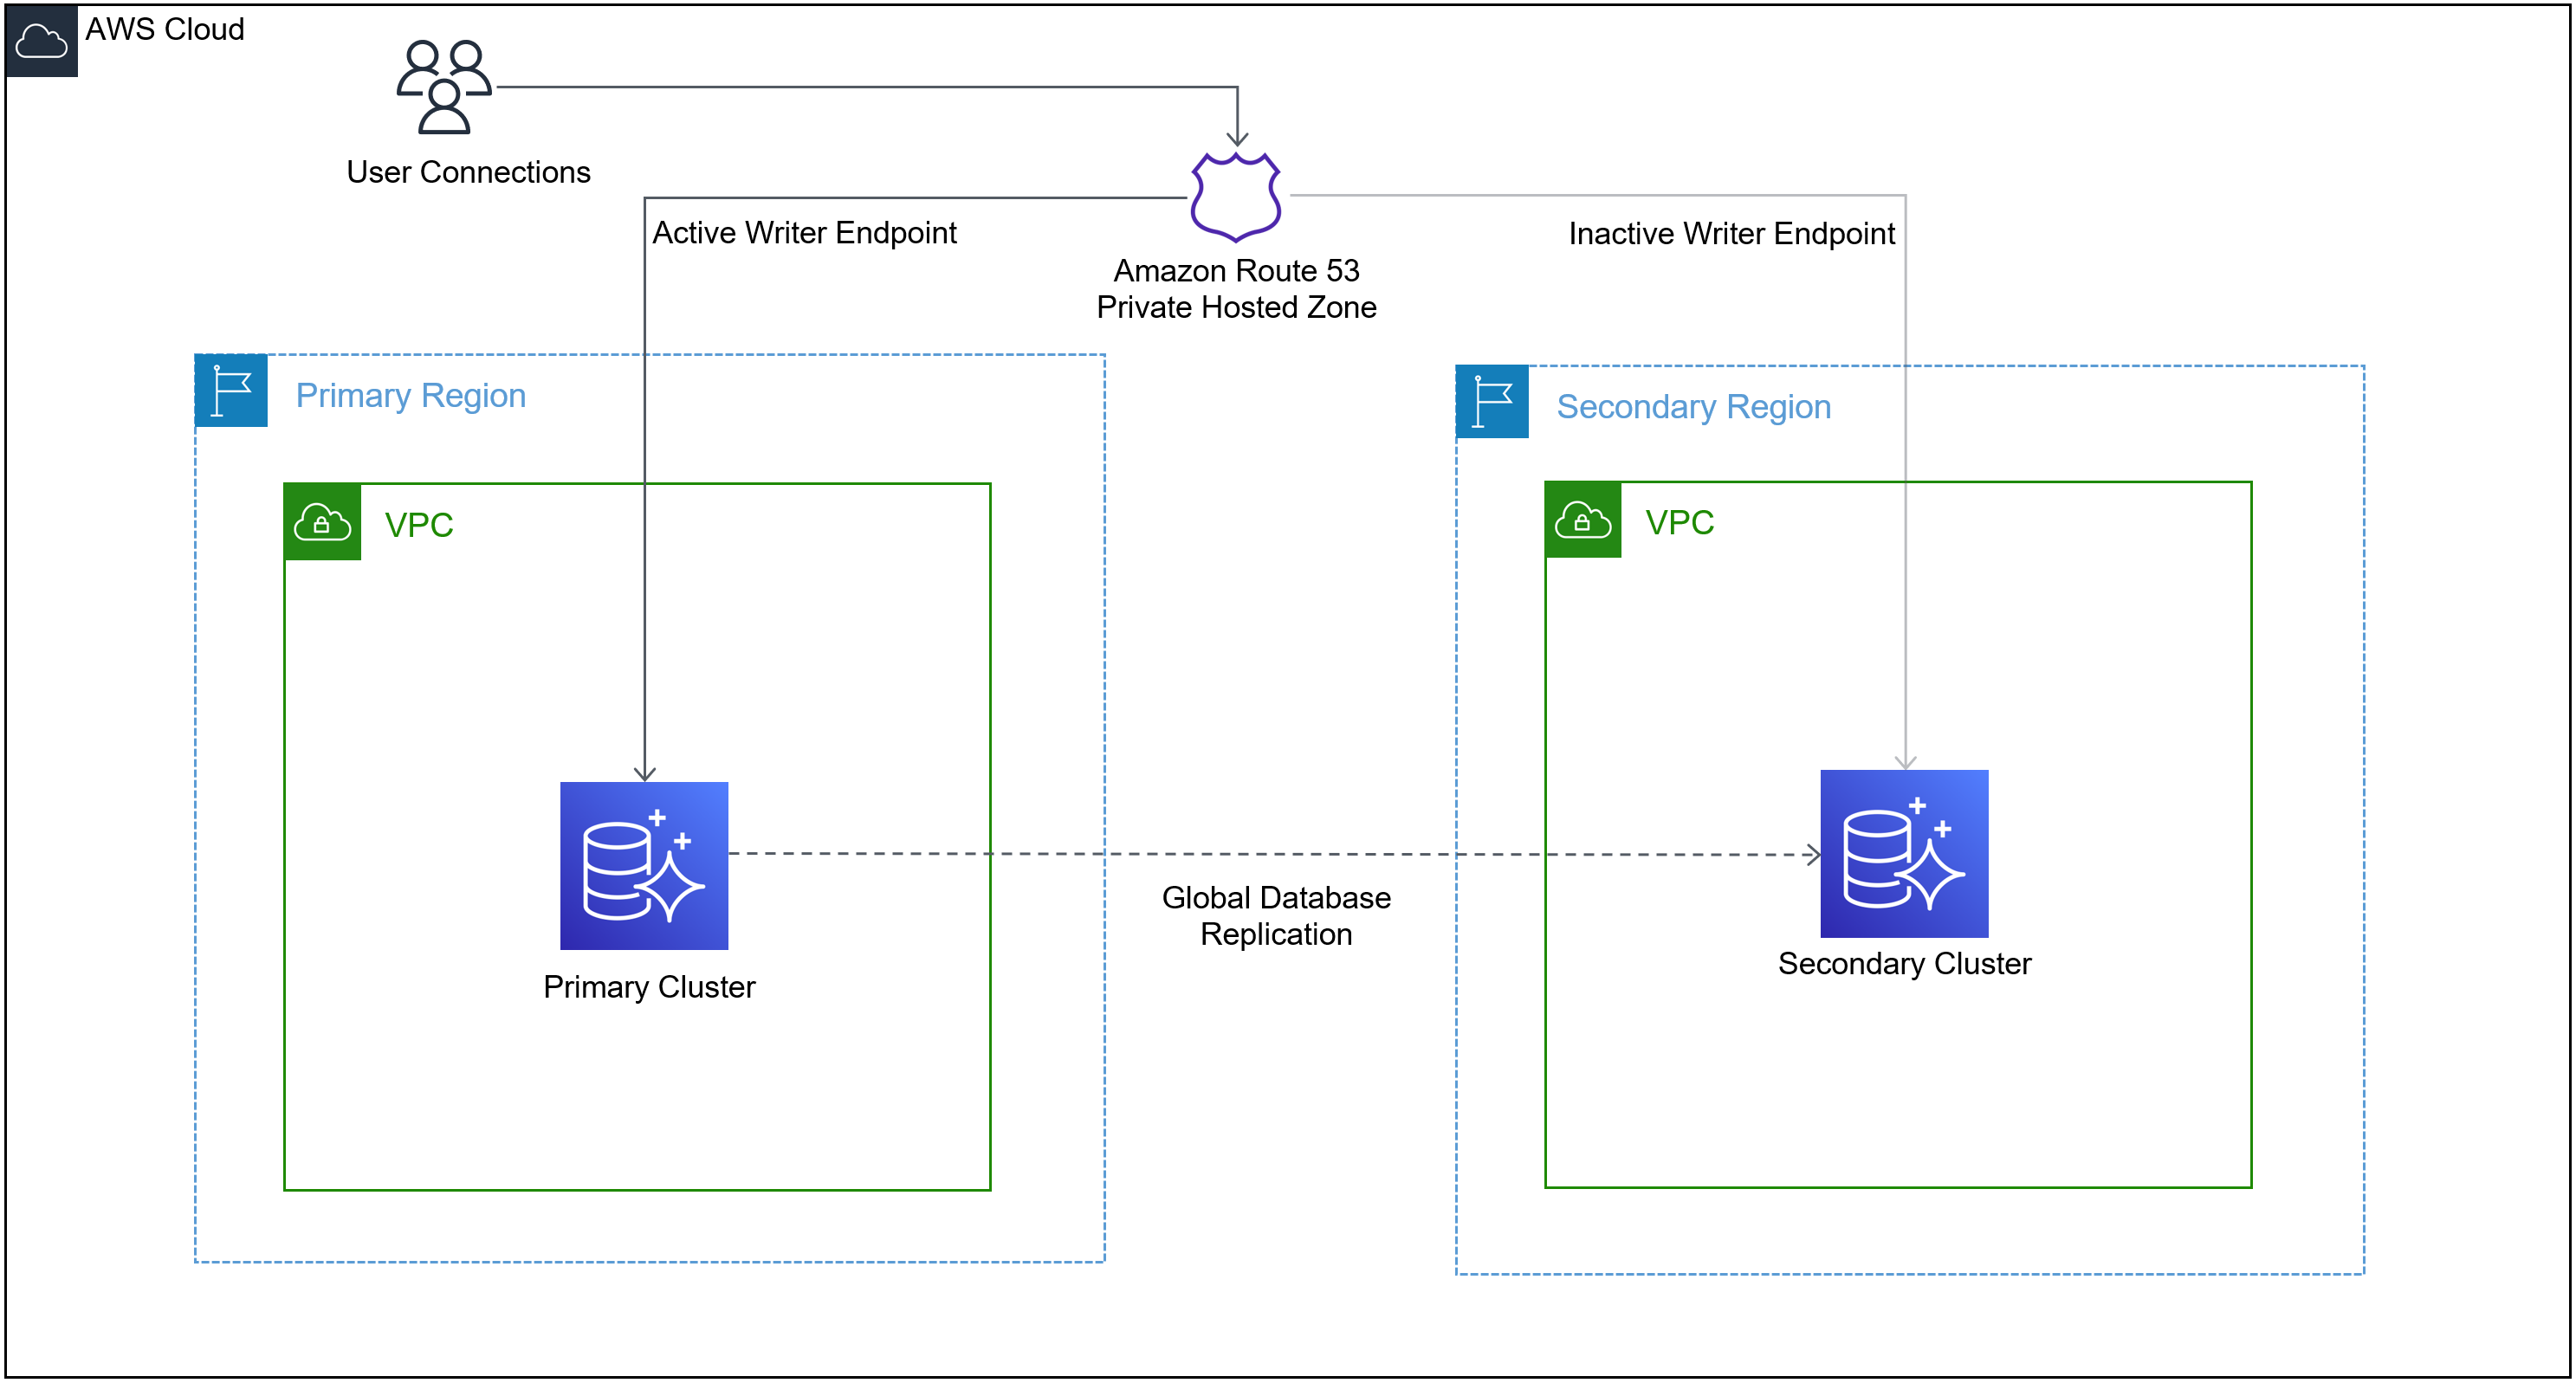The width and height of the screenshot is (2576, 1383).
Task: Click the VPC icon in Primary Region
Action: [x=322, y=522]
